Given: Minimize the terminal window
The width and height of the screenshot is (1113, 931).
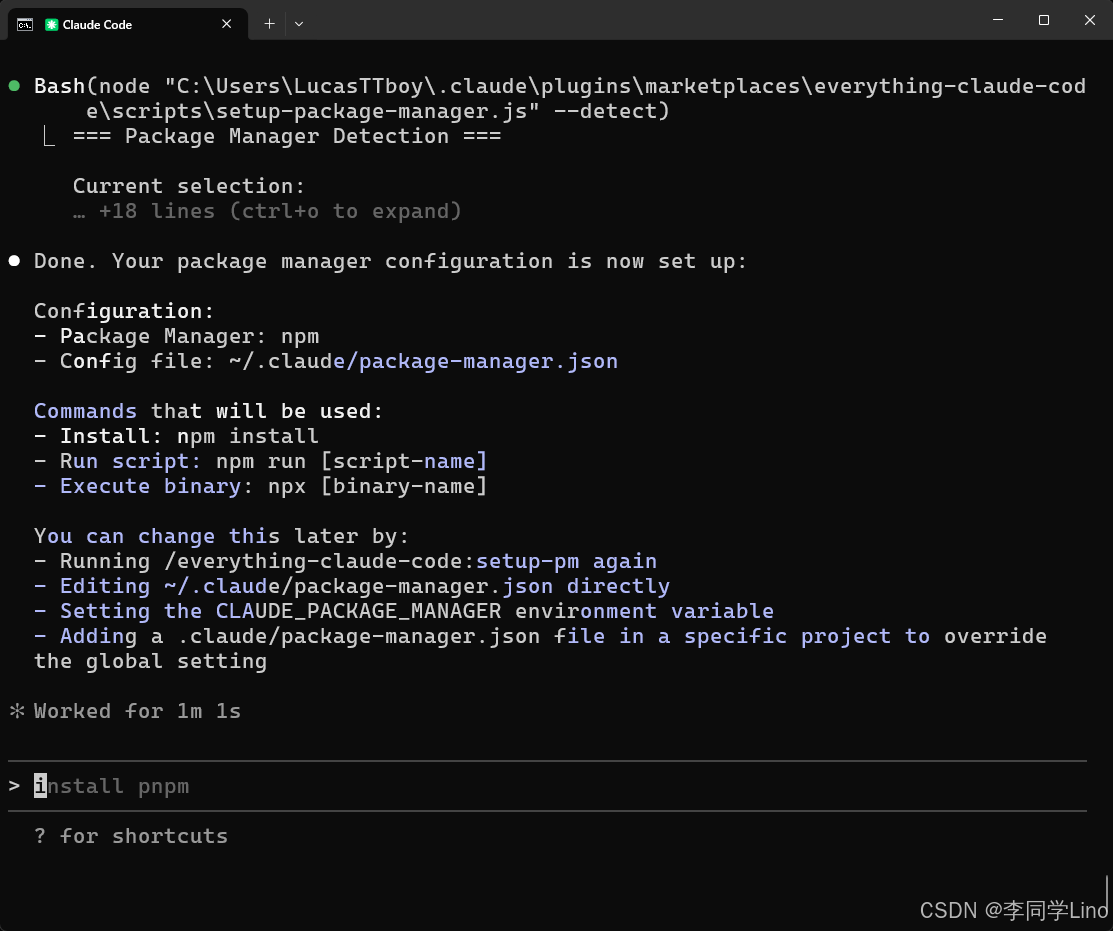Looking at the screenshot, I should click(997, 20).
